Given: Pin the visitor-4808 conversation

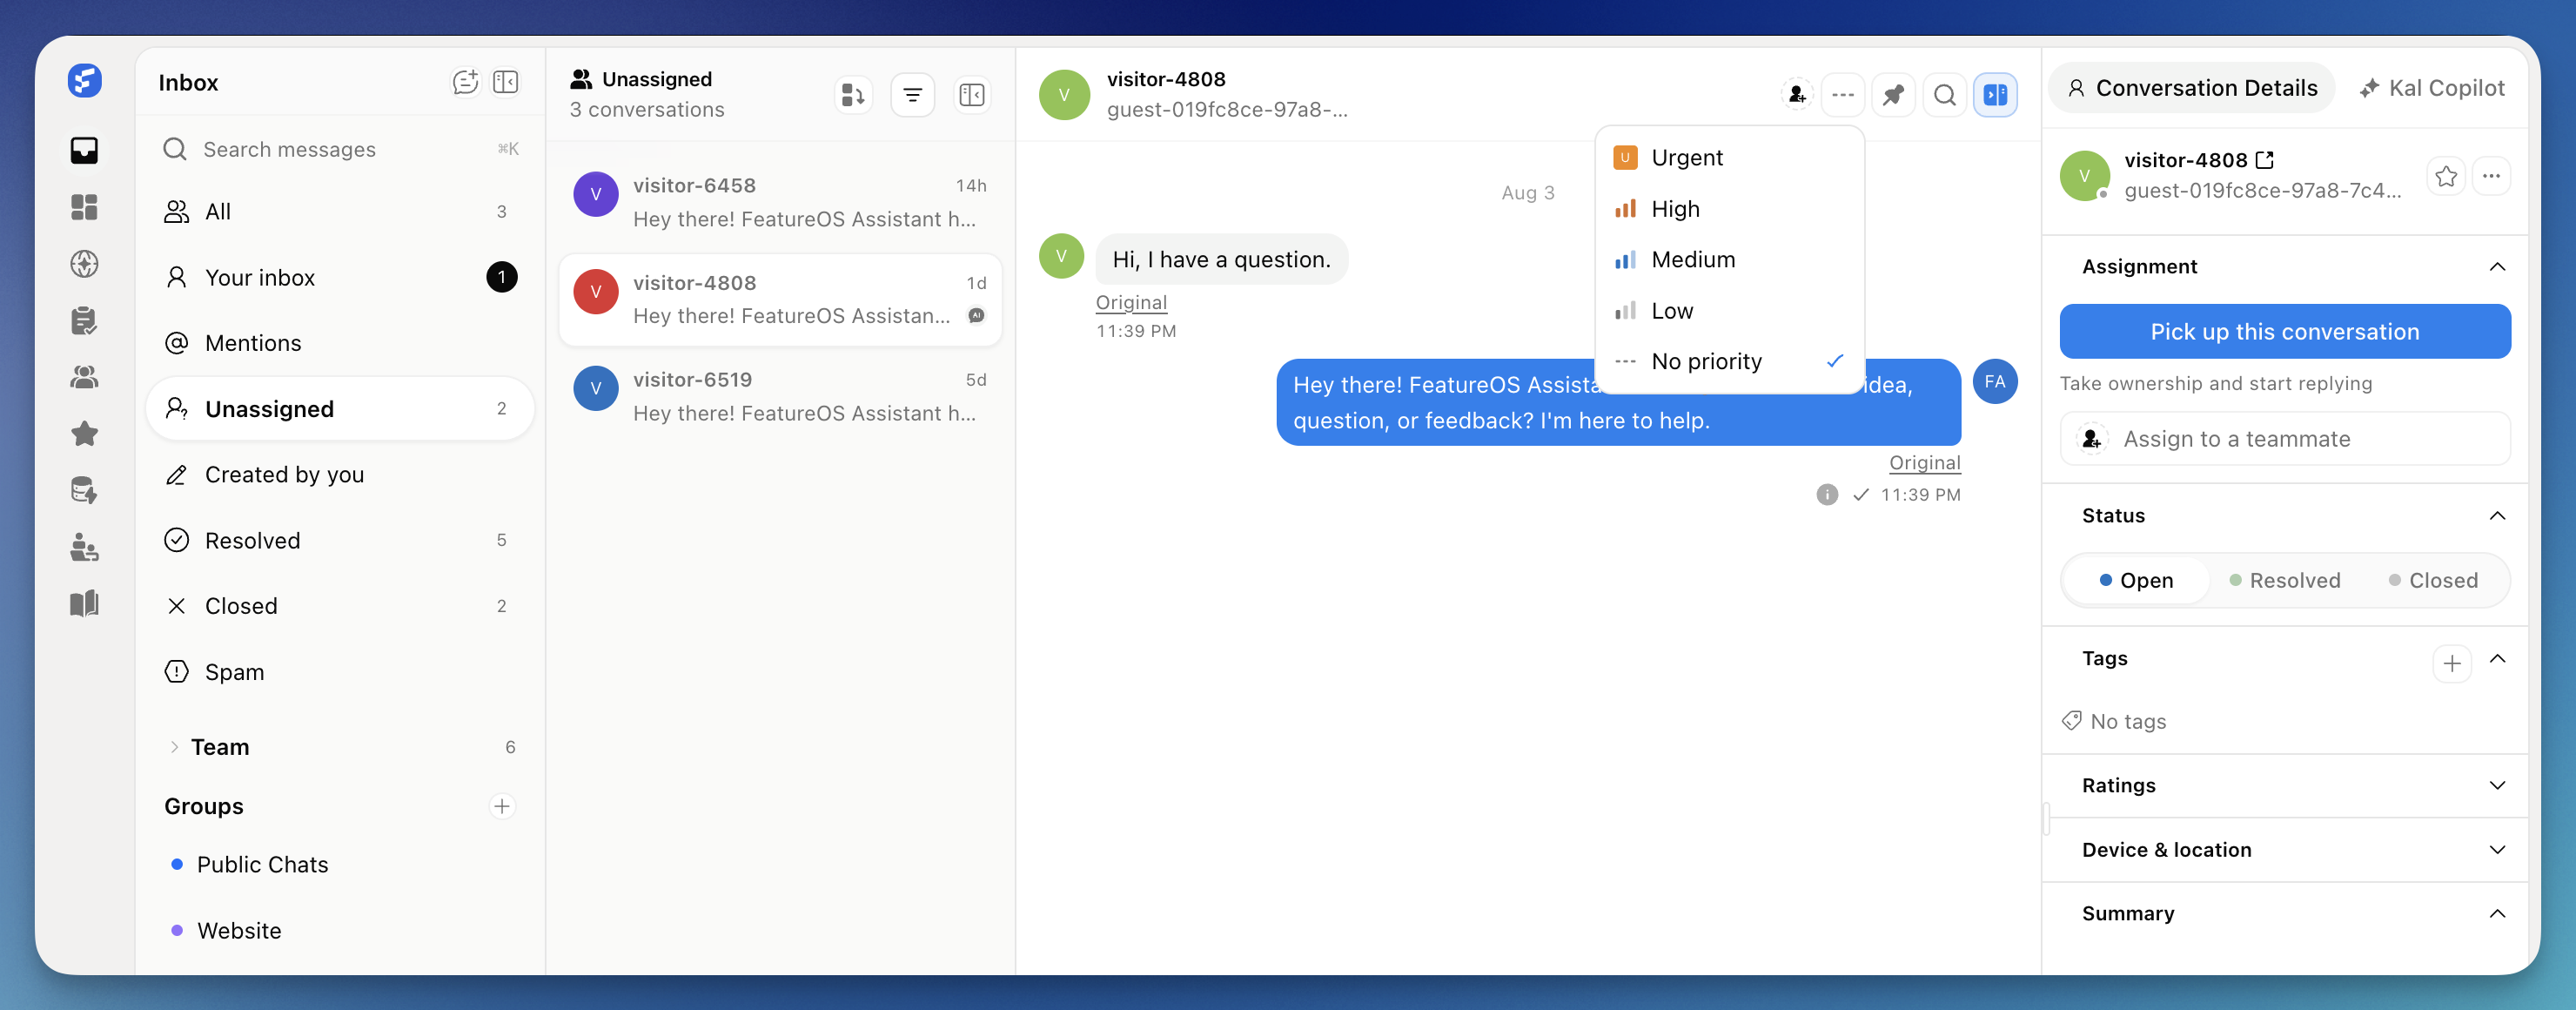Looking at the screenshot, I should (x=1893, y=95).
